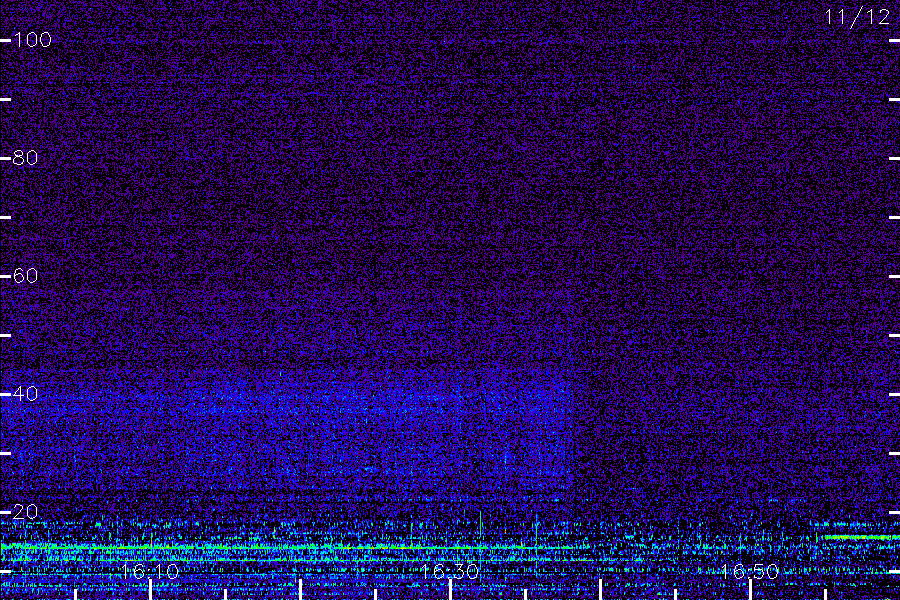The image size is (900, 600).
Task: Click the 16:30 time label
Action: (449, 571)
